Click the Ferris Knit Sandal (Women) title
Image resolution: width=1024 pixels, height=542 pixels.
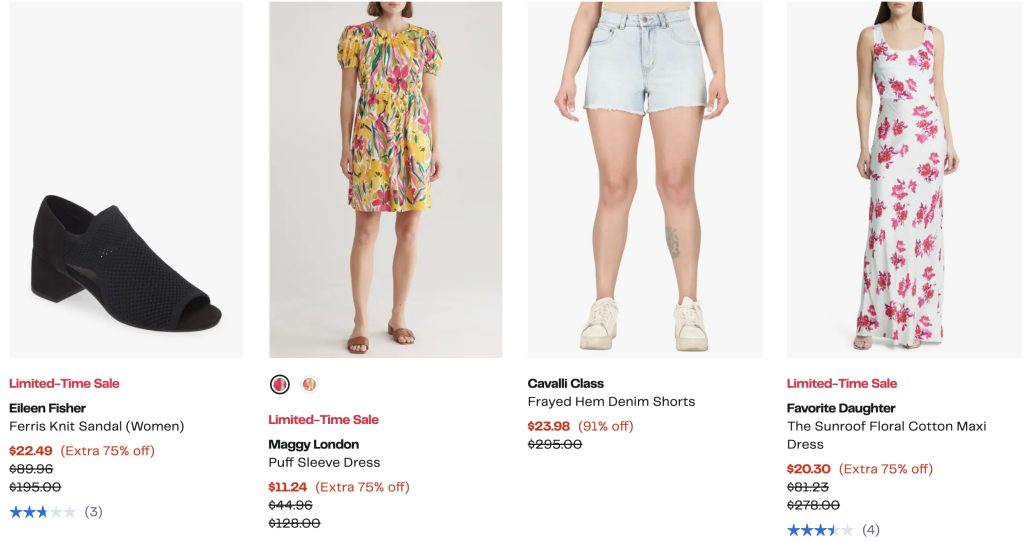tap(97, 426)
